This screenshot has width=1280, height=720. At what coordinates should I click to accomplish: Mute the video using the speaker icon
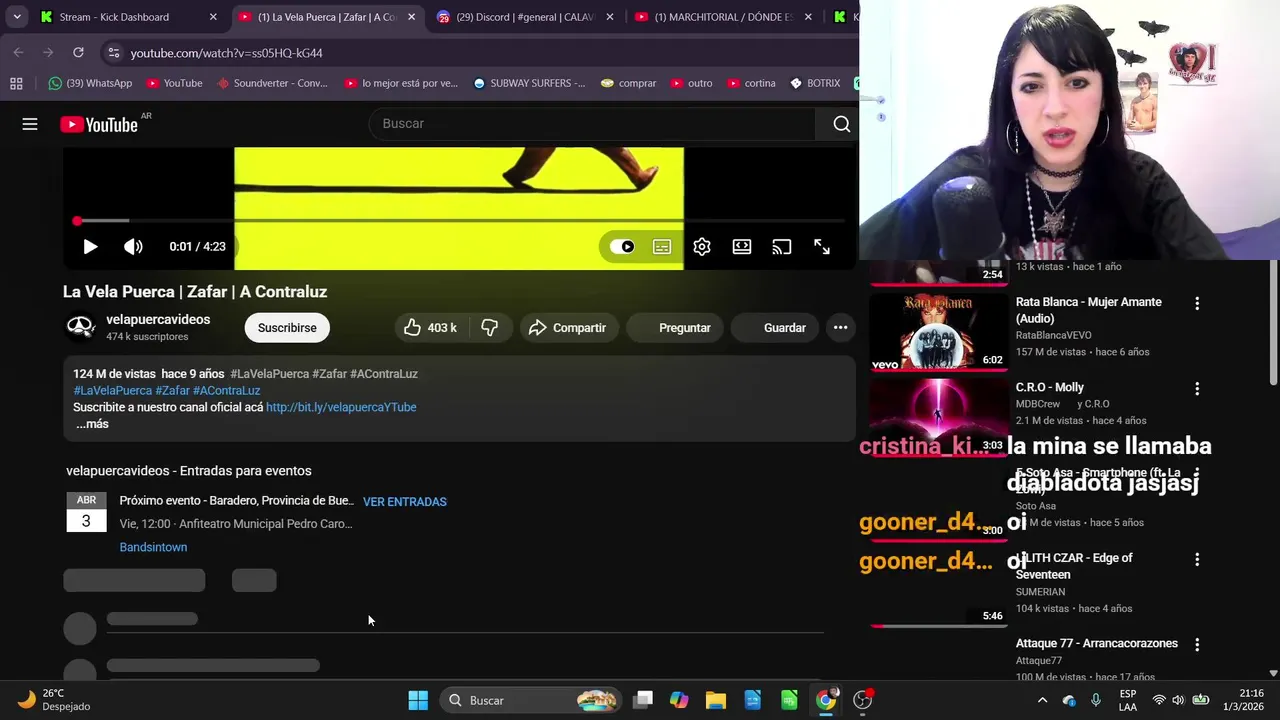(x=133, y=246)
